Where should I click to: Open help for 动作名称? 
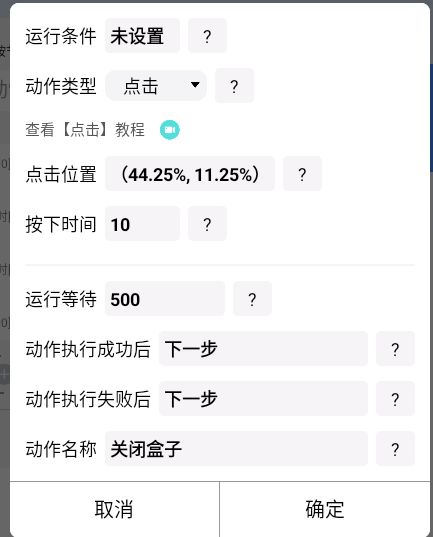tap(395, 449)
